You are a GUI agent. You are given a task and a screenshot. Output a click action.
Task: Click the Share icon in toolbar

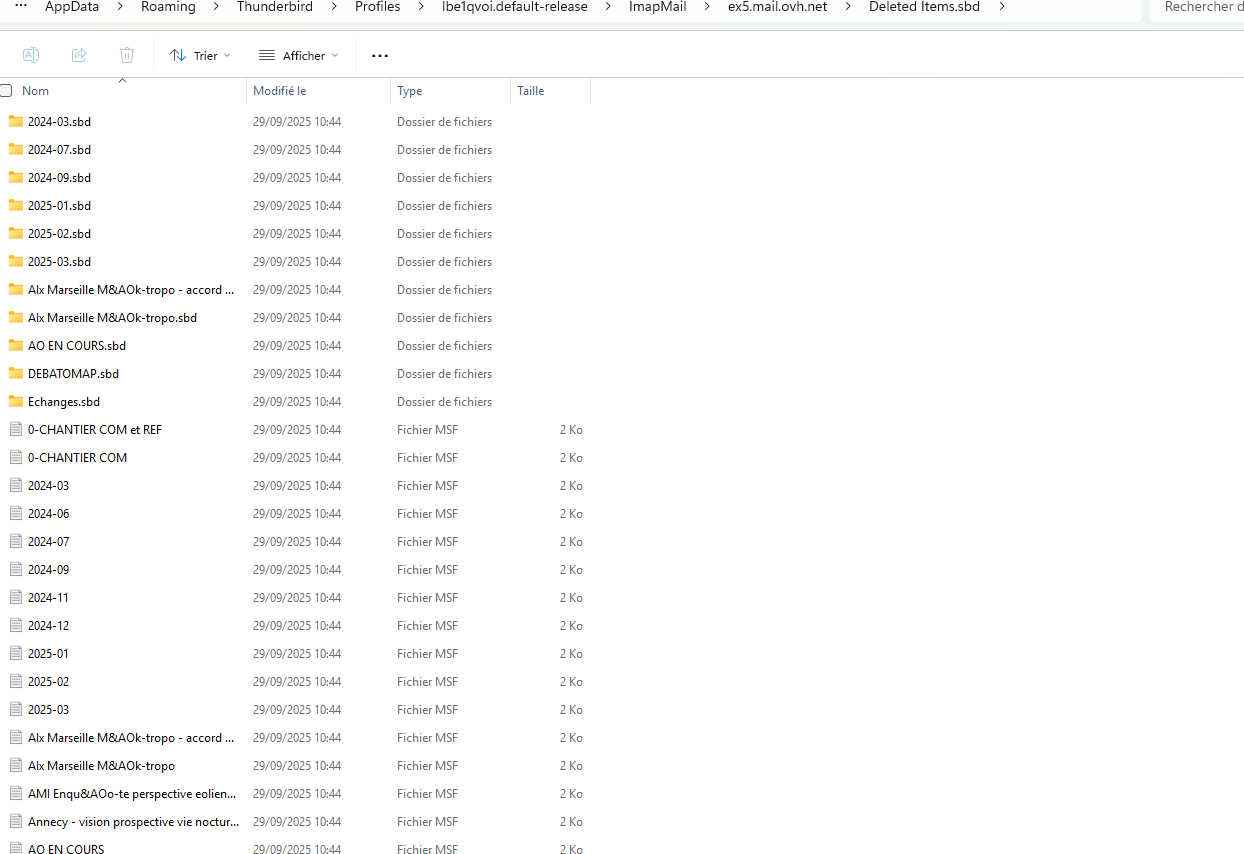pos(79,55)
